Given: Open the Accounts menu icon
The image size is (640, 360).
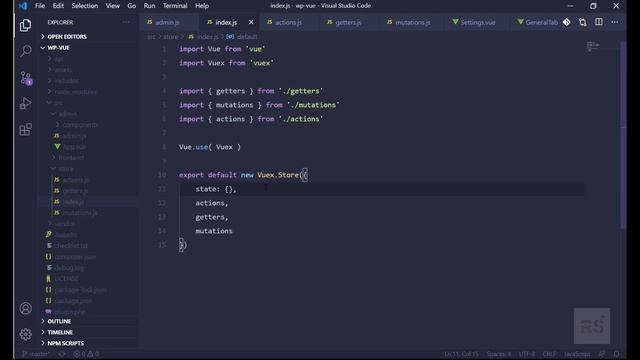Looking at the screenshot, I should (x=25, y=308).
